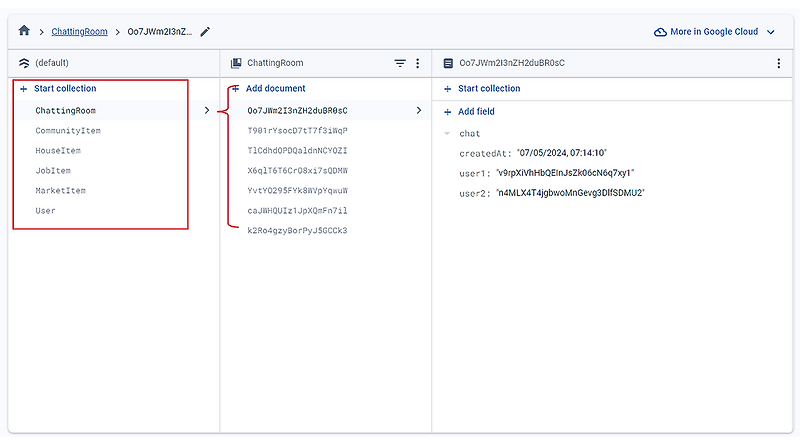The height and width of the screenshot is (443, 800).
Task: Open document k2Ro4gzyBorPyJ5GCCk3
Action: tap(297, 231)
